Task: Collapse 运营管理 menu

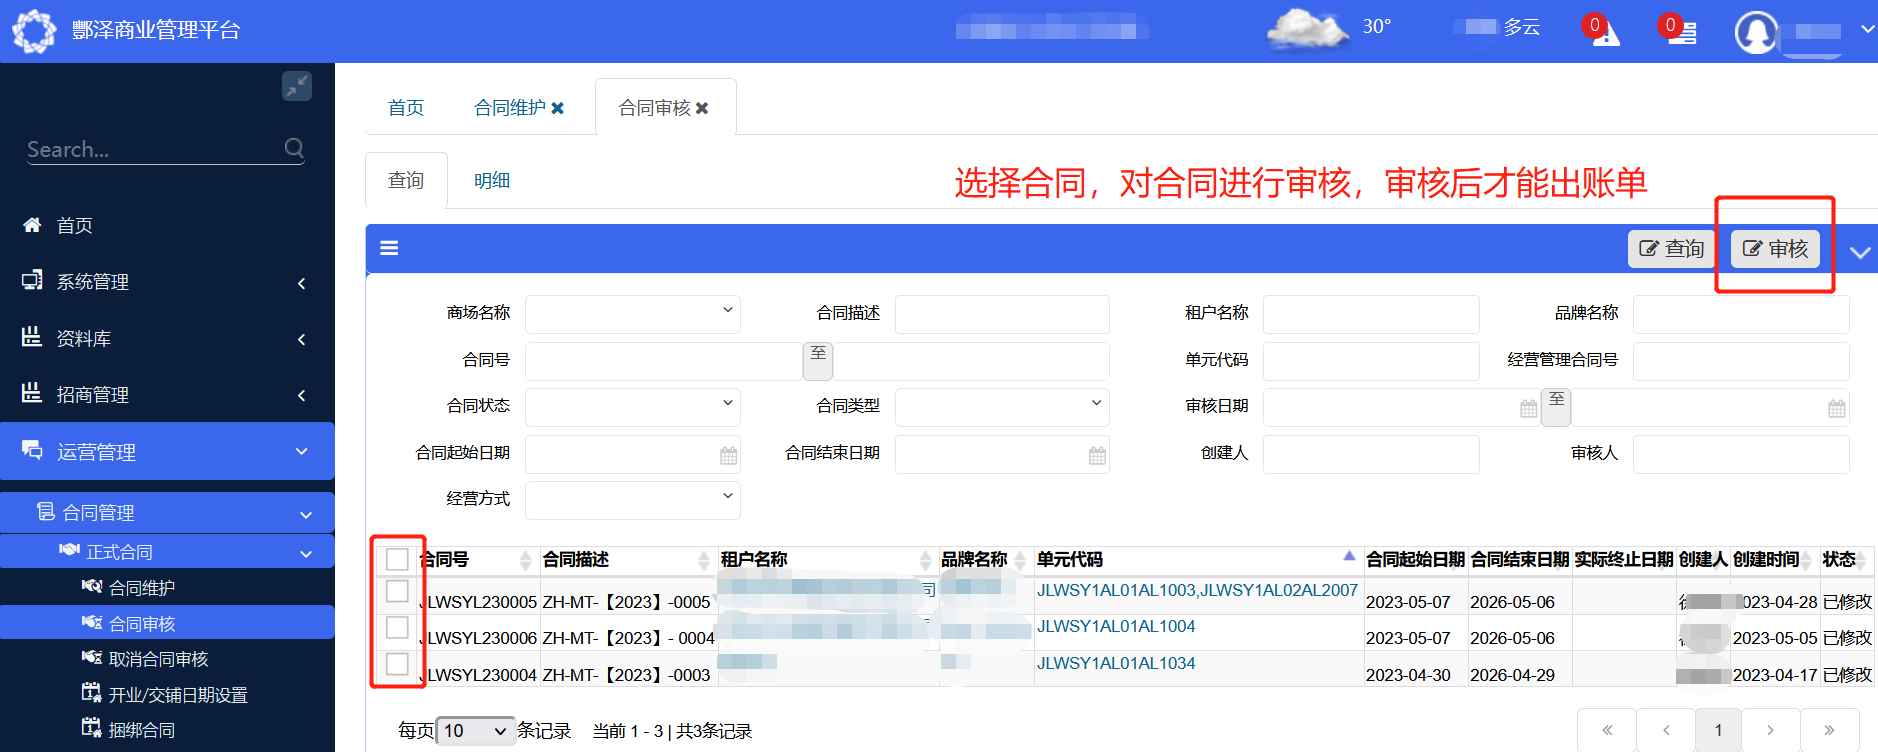Action: 167,452
